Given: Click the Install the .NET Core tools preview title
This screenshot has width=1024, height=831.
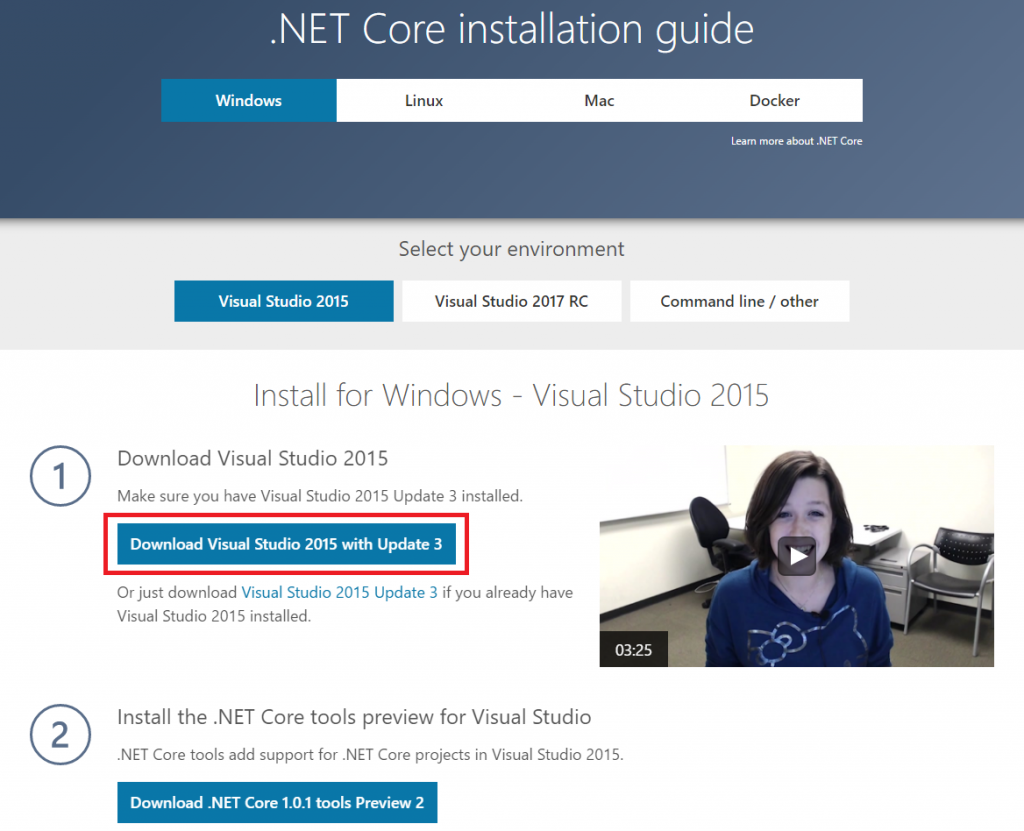Looking at the screenshot, I should (354, 717).
